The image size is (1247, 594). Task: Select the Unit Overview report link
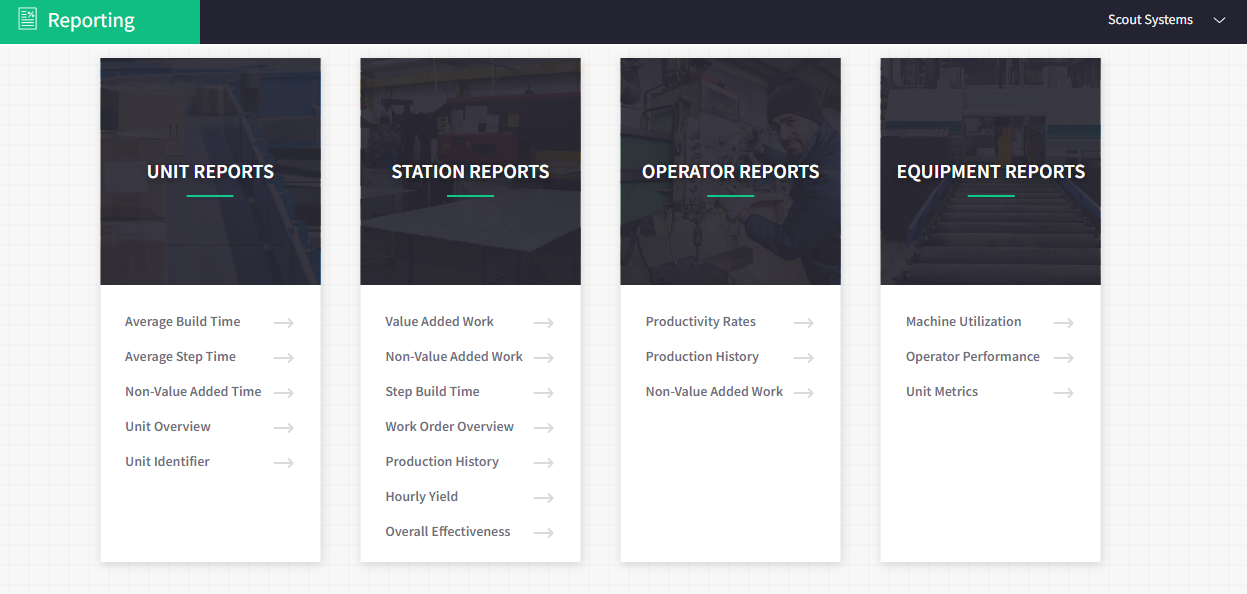click(168, 427)
